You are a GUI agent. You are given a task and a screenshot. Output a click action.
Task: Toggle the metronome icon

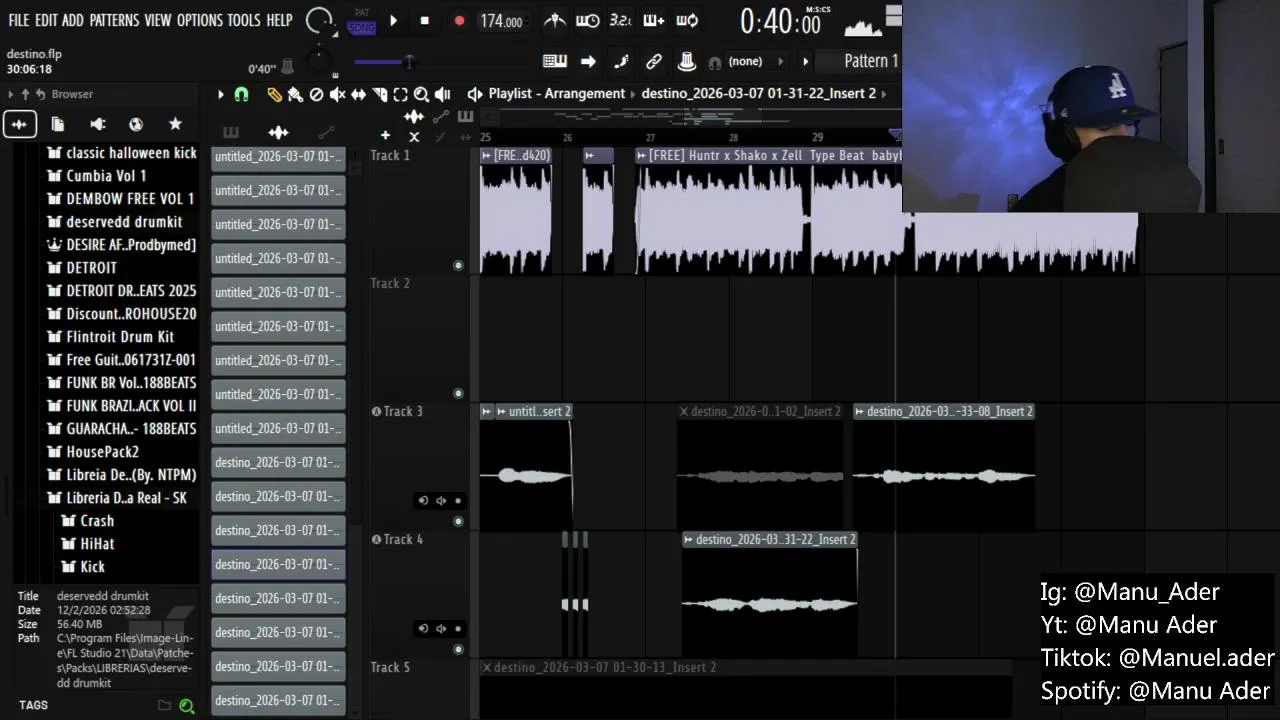(554, 20)
